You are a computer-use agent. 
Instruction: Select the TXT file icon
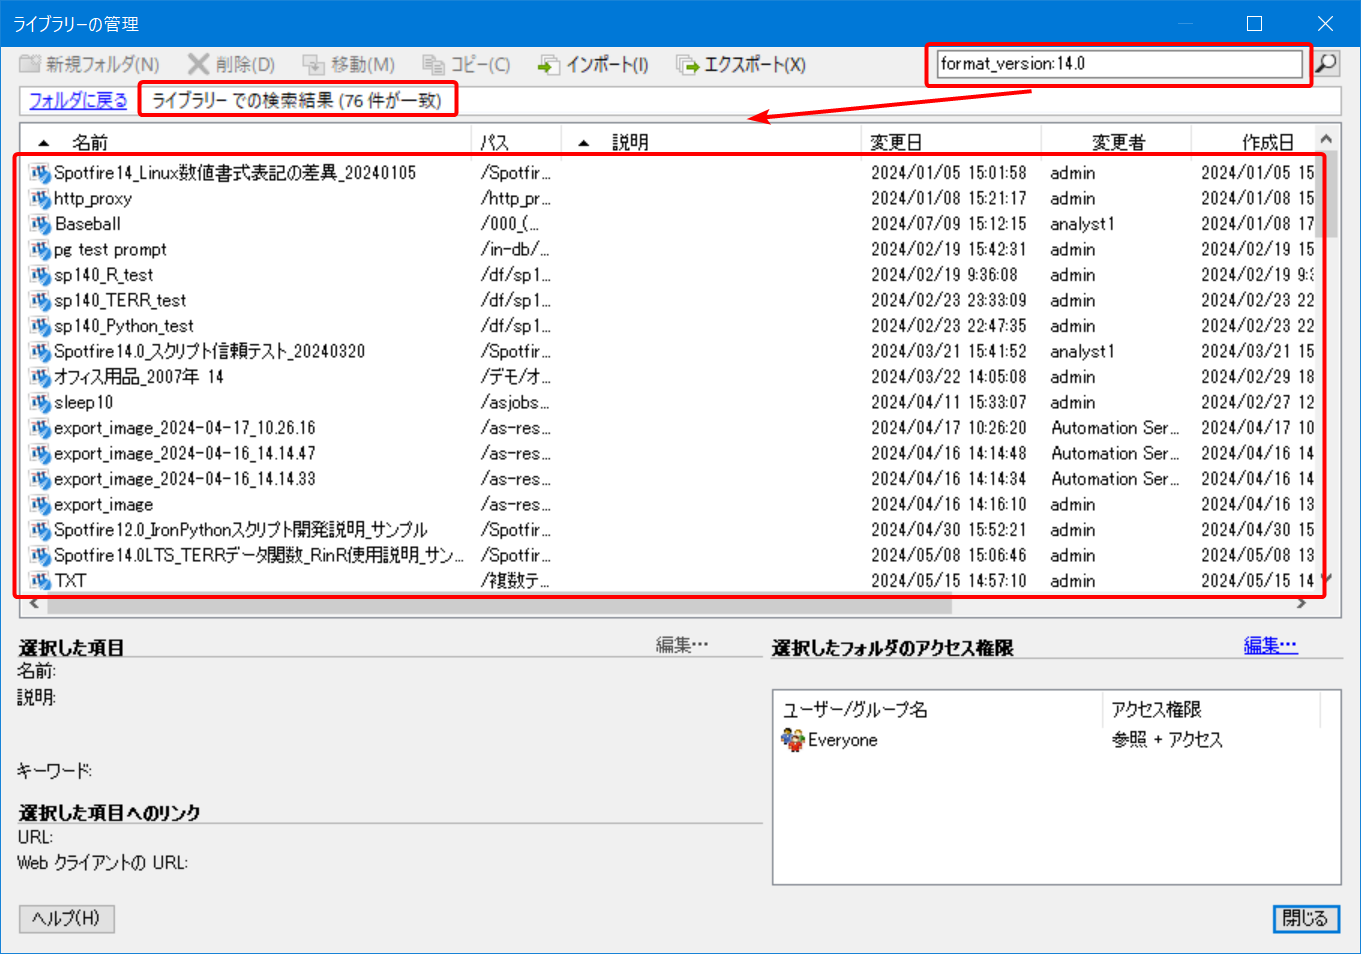click(40, 581)
